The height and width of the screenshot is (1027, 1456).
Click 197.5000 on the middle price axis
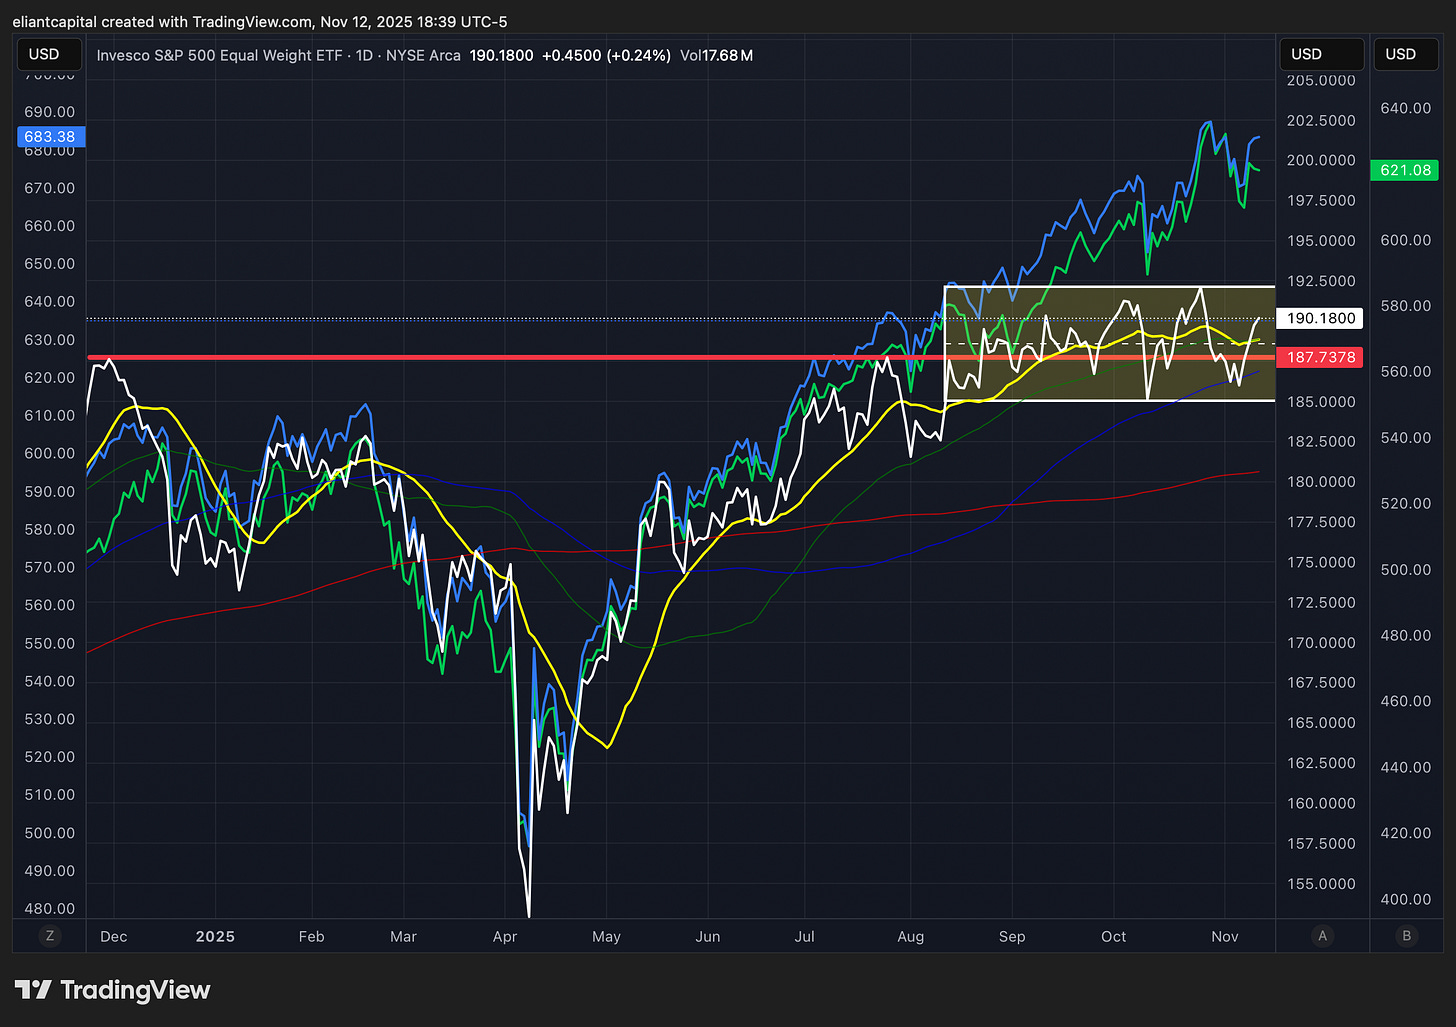click(x=1321, y=200)
